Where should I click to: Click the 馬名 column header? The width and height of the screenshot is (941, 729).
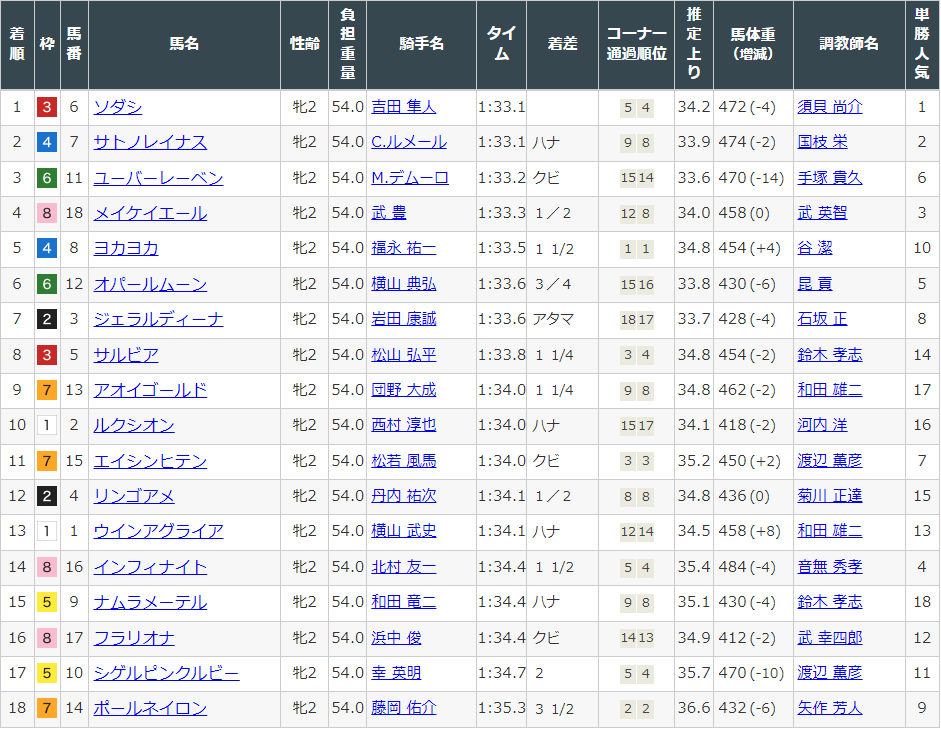184,44
